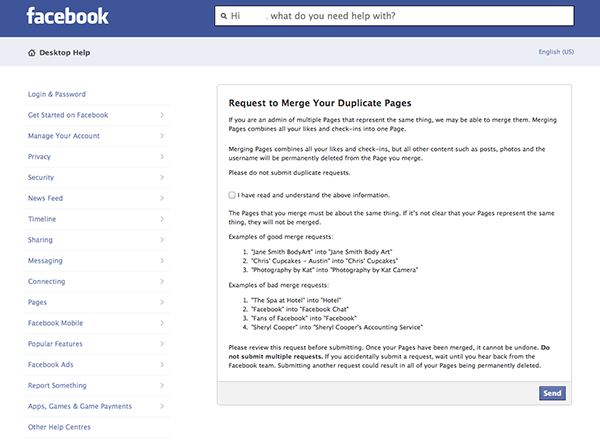Expand chevron beside Connecting
This screenshot has height=443, width=600.
(162, 282)
